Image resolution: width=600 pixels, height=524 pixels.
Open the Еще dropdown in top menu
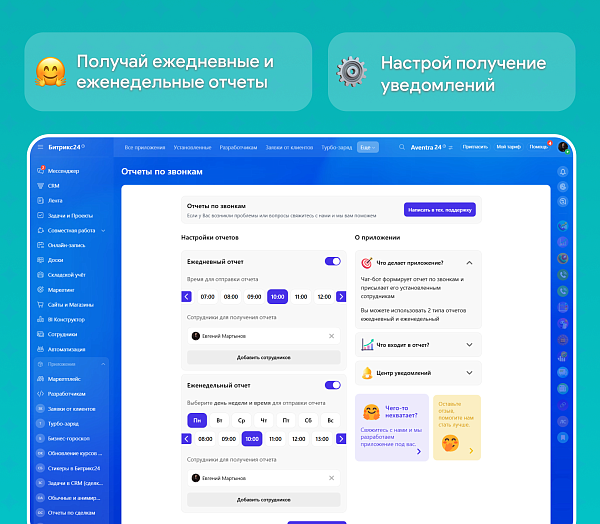368,147
